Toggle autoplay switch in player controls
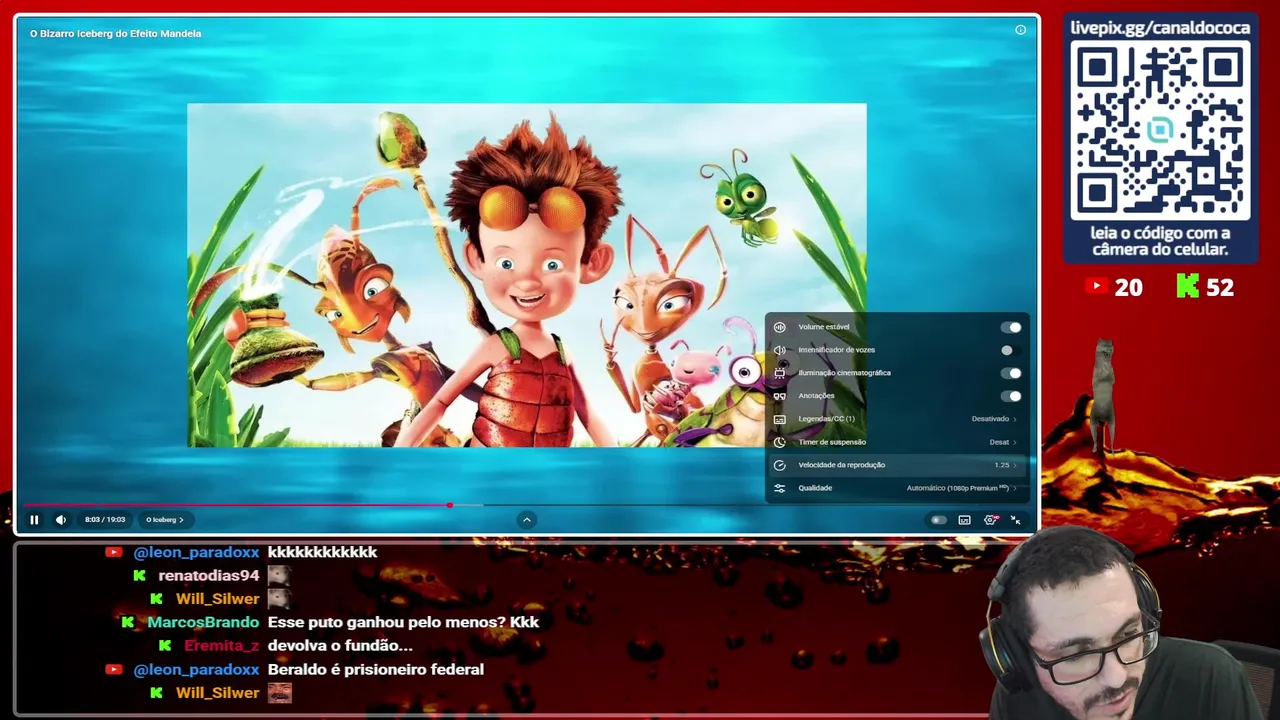 938,520
